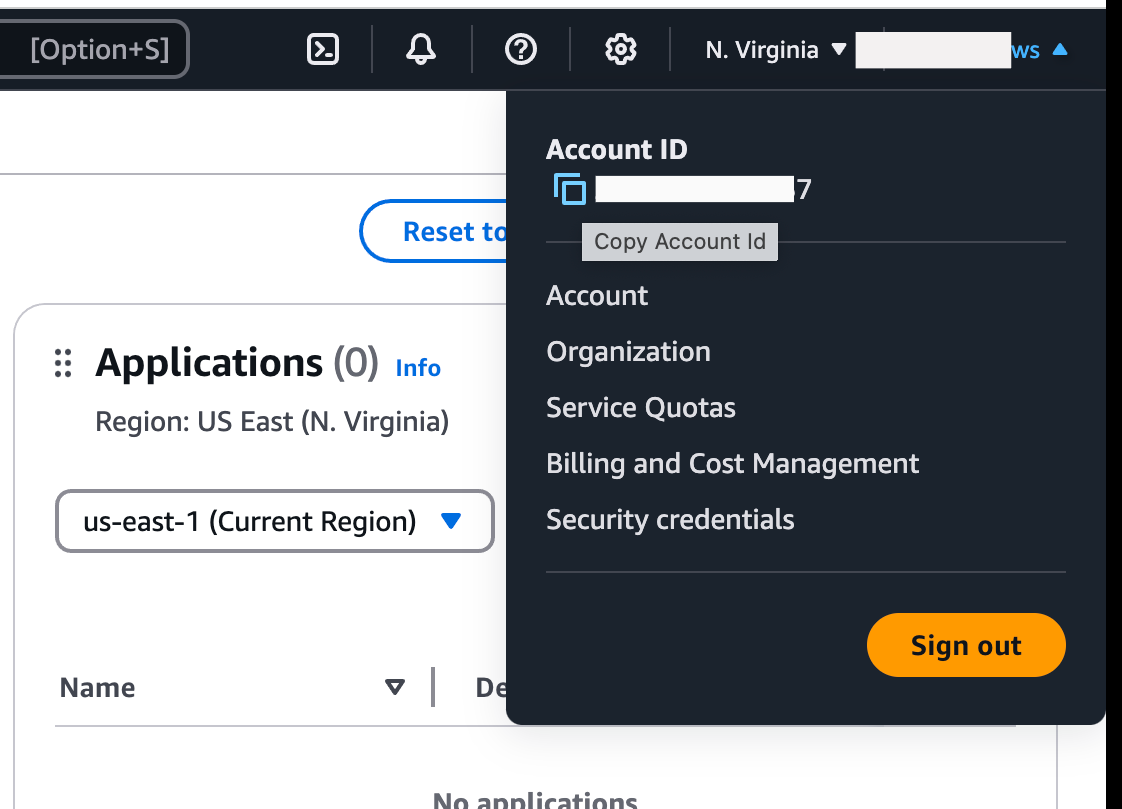Open the Info link beside Applications
Screen dimensions: 1122x809
tap(418, 368)
